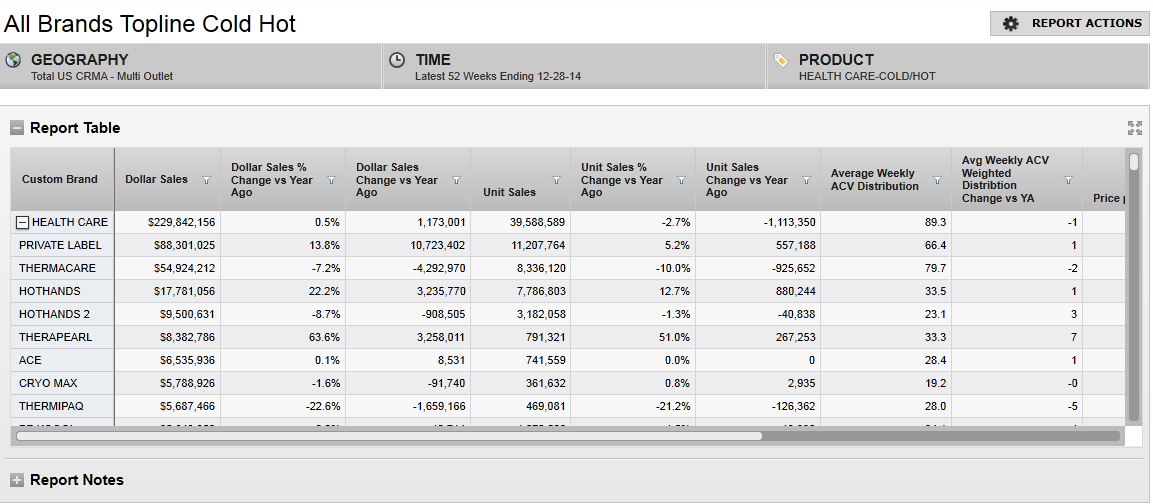Click the Time clock icon
This screenshot has height=504, width=1153.
(x=397, y=60)
